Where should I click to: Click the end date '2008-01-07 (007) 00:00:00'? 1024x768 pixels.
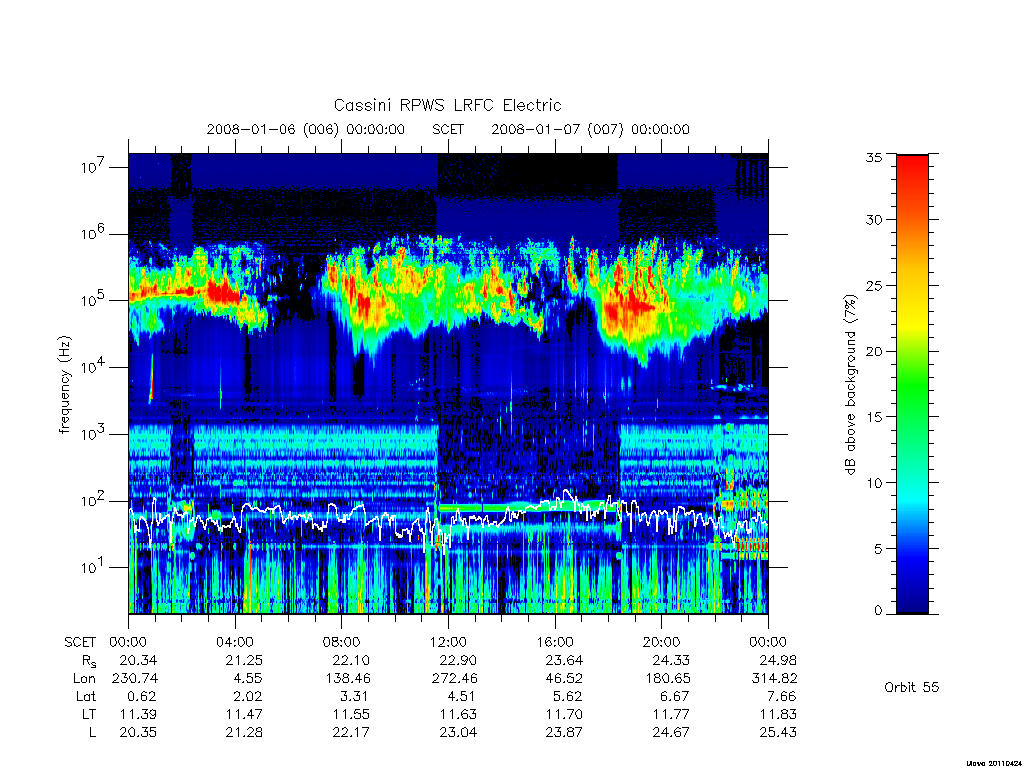pos(590,129)
